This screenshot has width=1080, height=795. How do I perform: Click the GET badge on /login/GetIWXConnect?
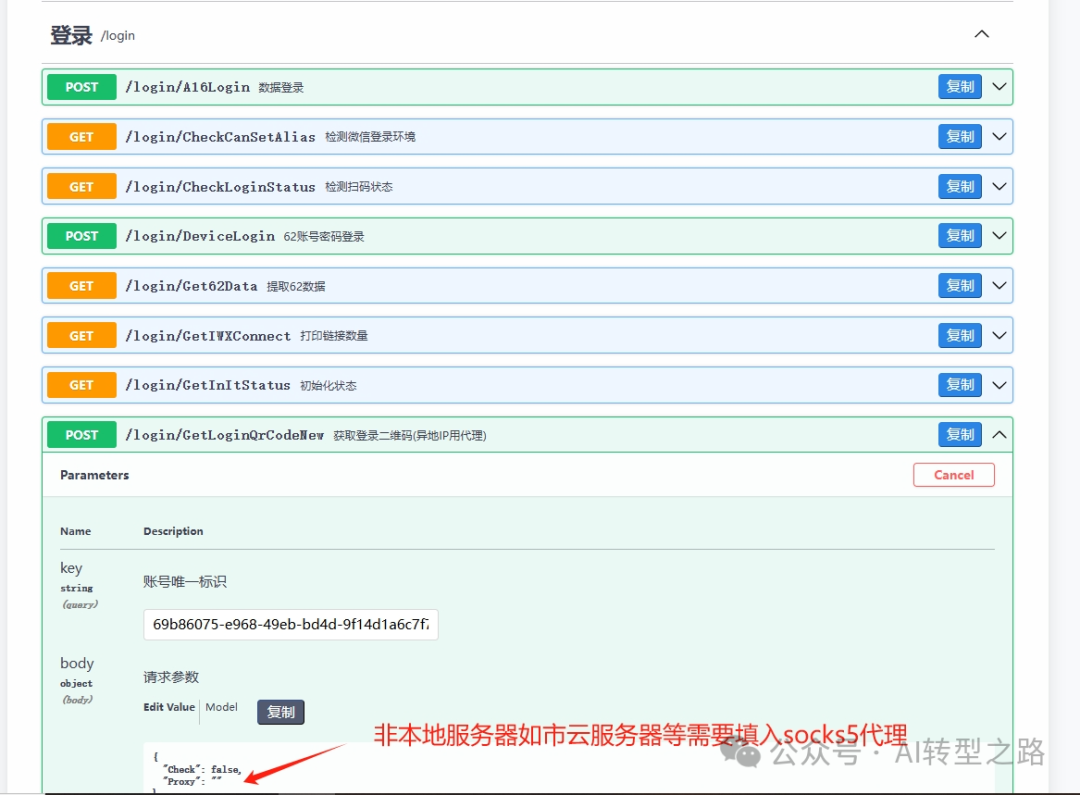point(80,335)
